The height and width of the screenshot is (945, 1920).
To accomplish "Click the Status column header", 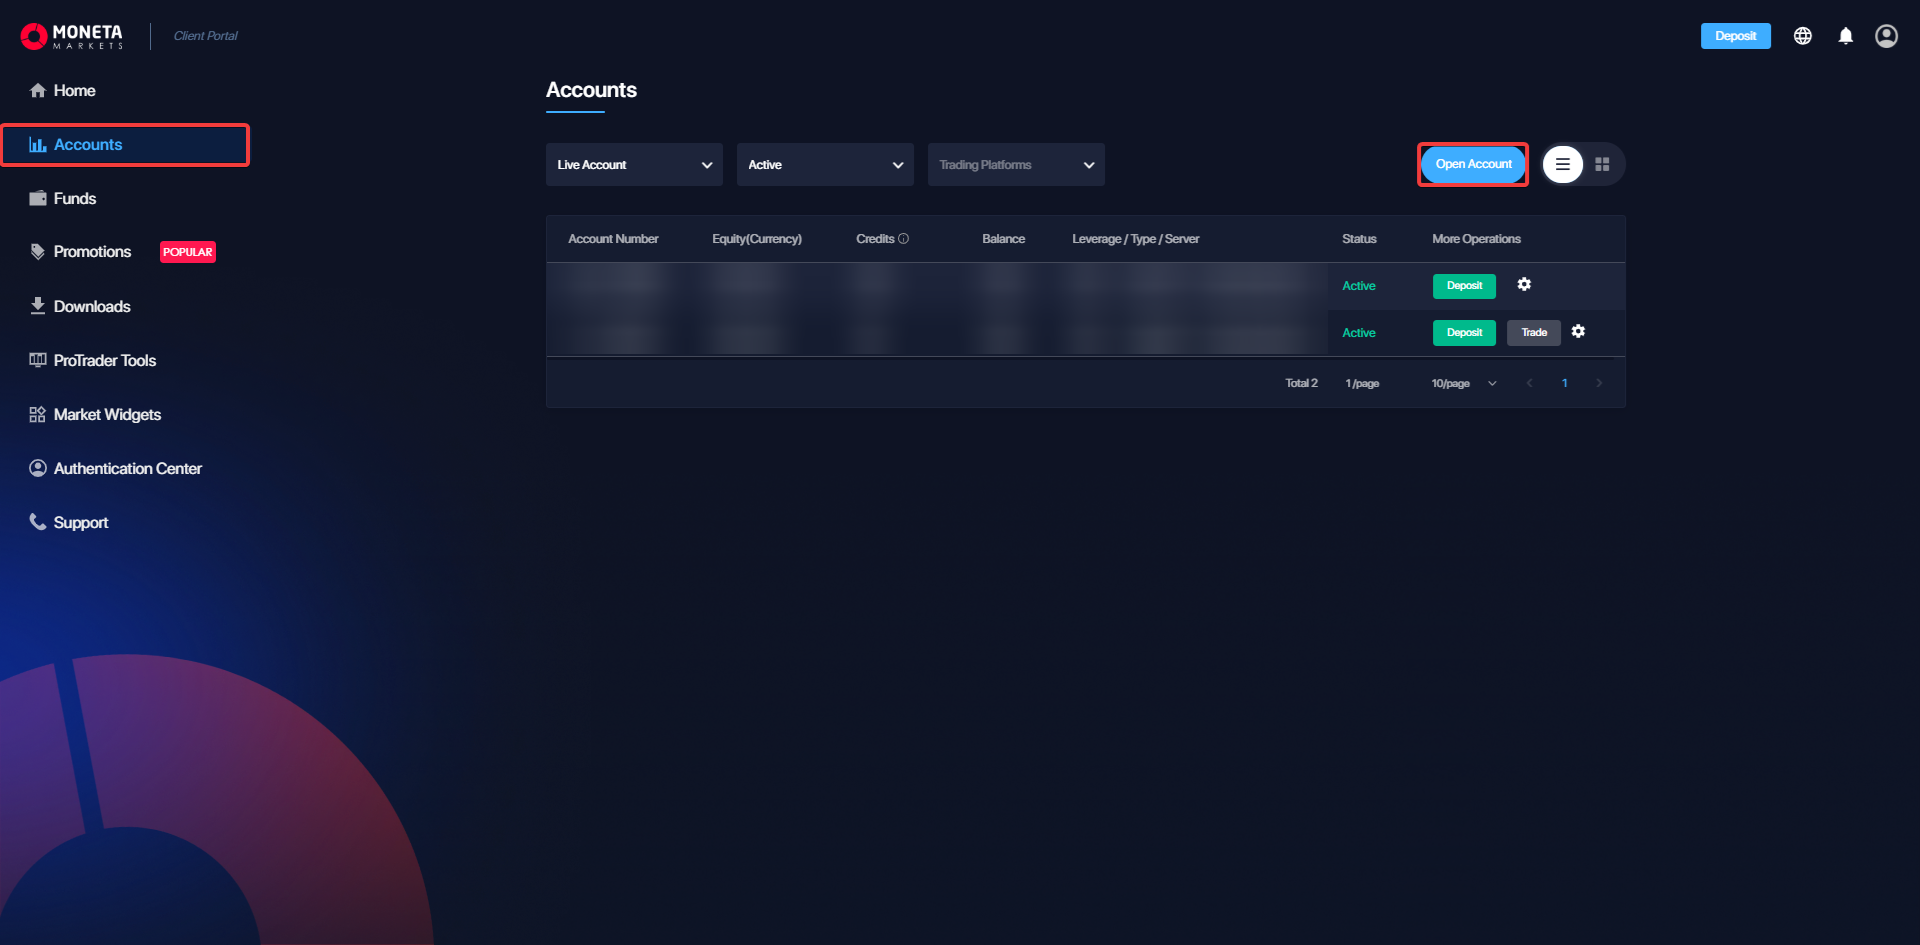I will (x=1359, y=239).
